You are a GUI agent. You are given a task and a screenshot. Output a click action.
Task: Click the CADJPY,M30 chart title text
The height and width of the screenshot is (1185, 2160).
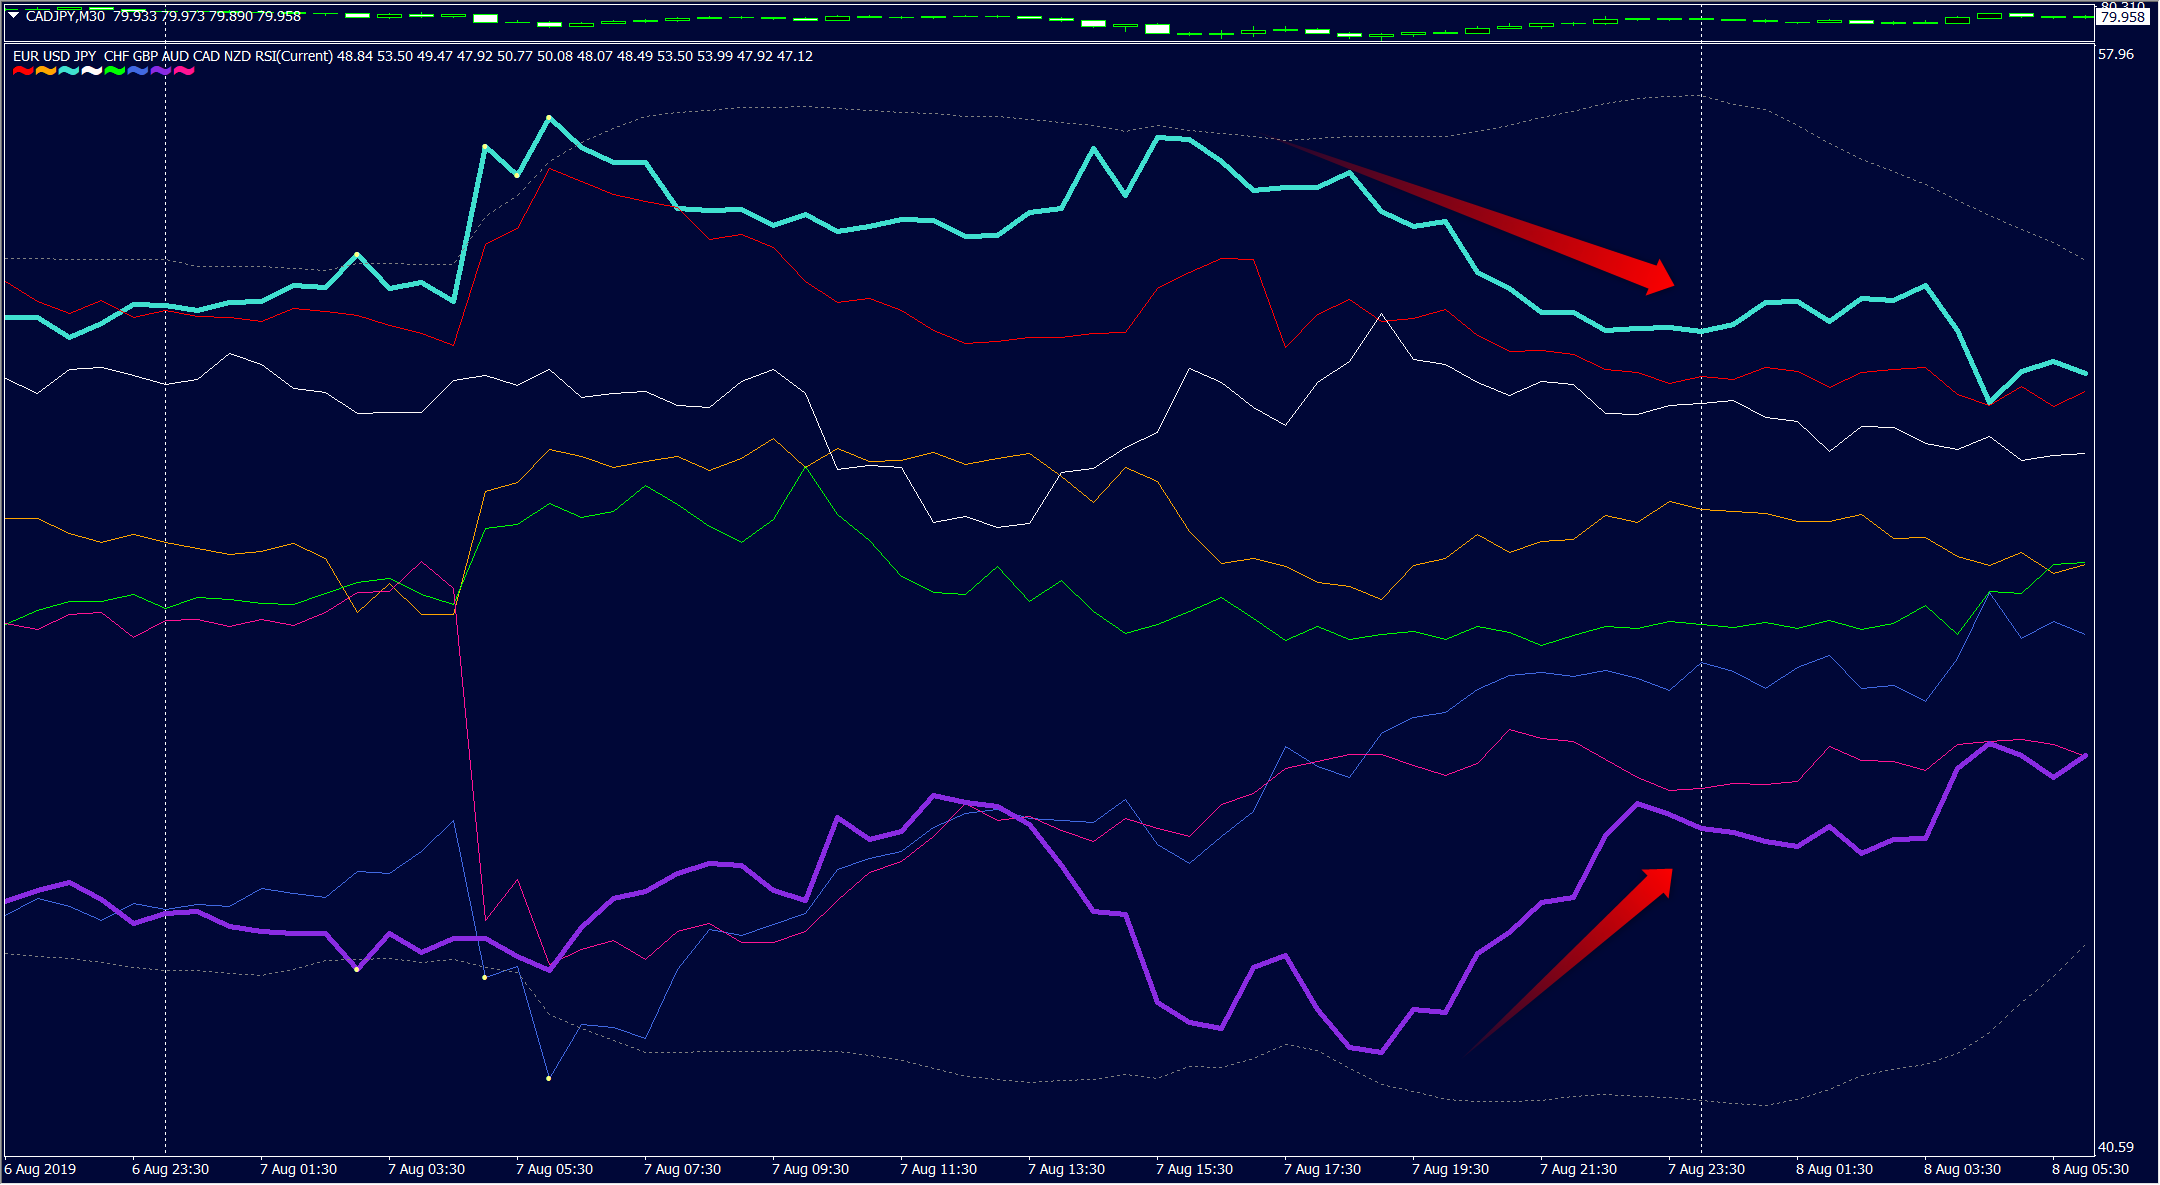coord(65,16)
